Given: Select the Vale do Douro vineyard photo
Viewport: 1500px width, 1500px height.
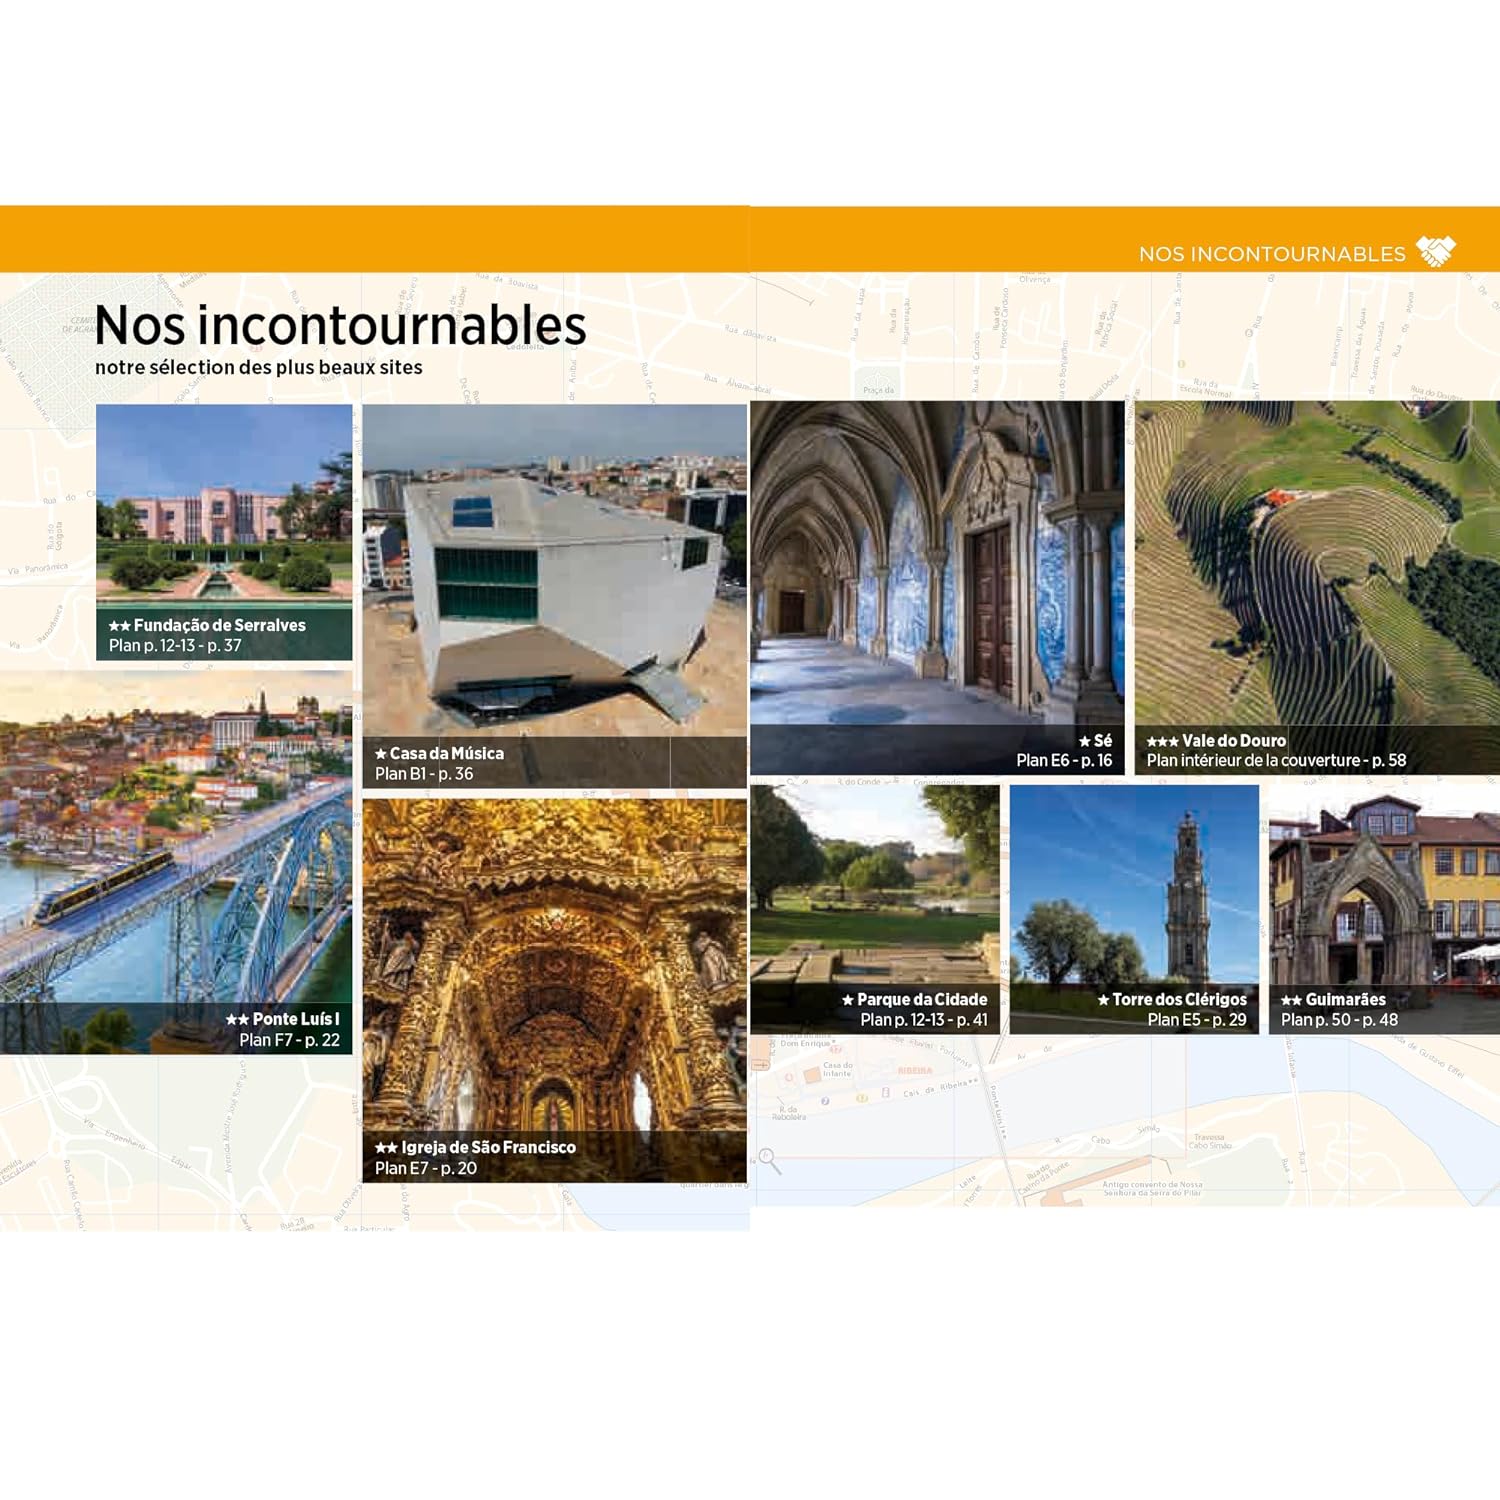Looking at the screenshot, I should point(1316,560).
